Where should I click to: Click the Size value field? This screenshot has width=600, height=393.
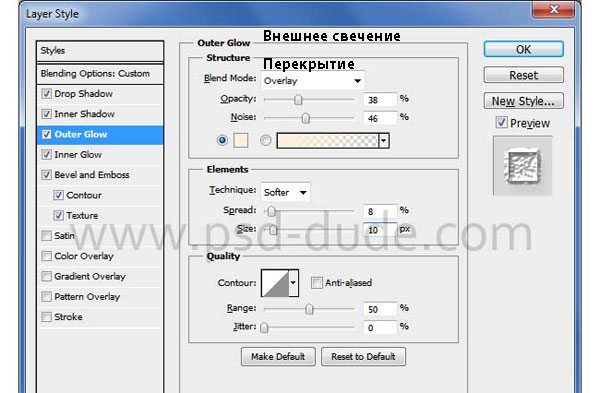(x=380, y=230)
